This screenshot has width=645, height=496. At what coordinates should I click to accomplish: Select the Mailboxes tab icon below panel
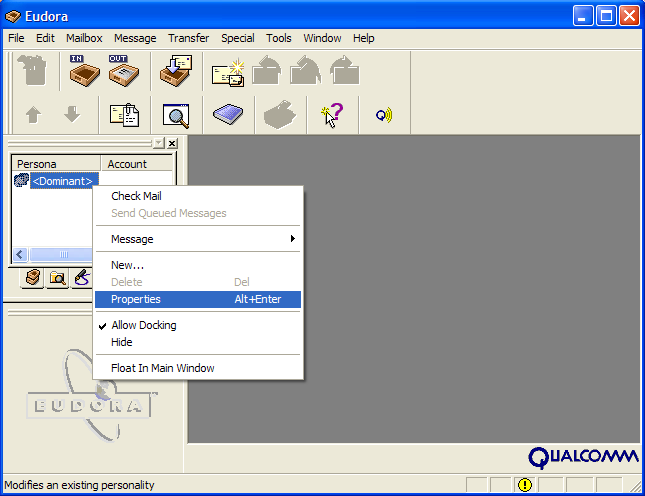pyautogui.click(x=32, y=278)
